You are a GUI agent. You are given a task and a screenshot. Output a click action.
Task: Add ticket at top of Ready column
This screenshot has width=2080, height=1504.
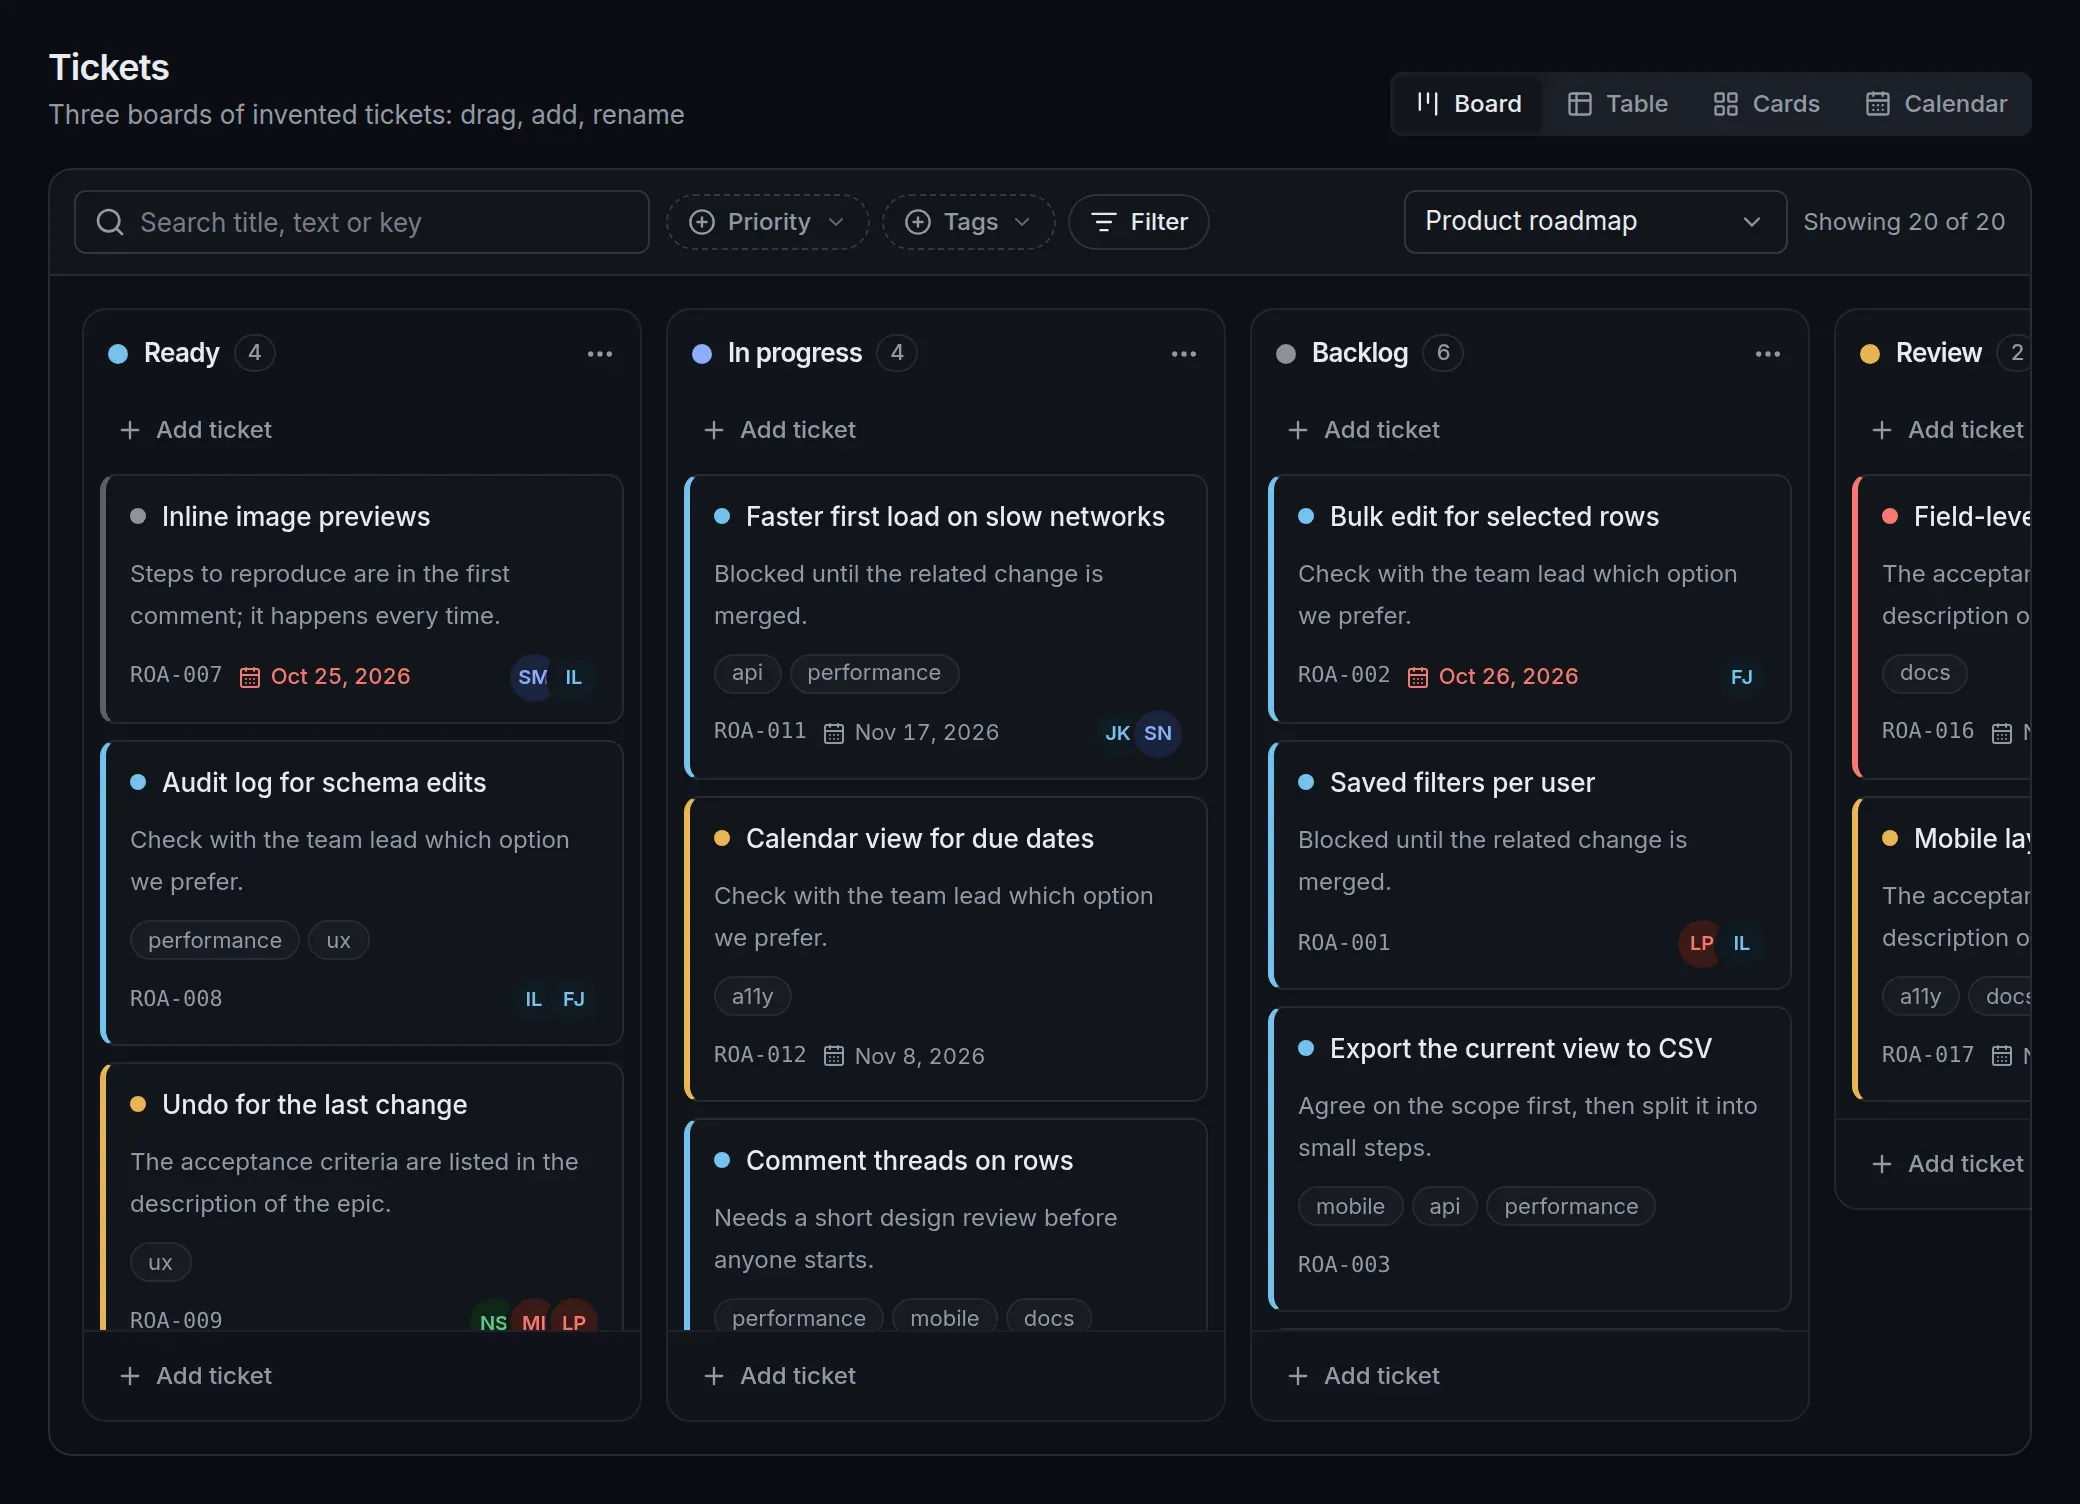click(362, 430)
